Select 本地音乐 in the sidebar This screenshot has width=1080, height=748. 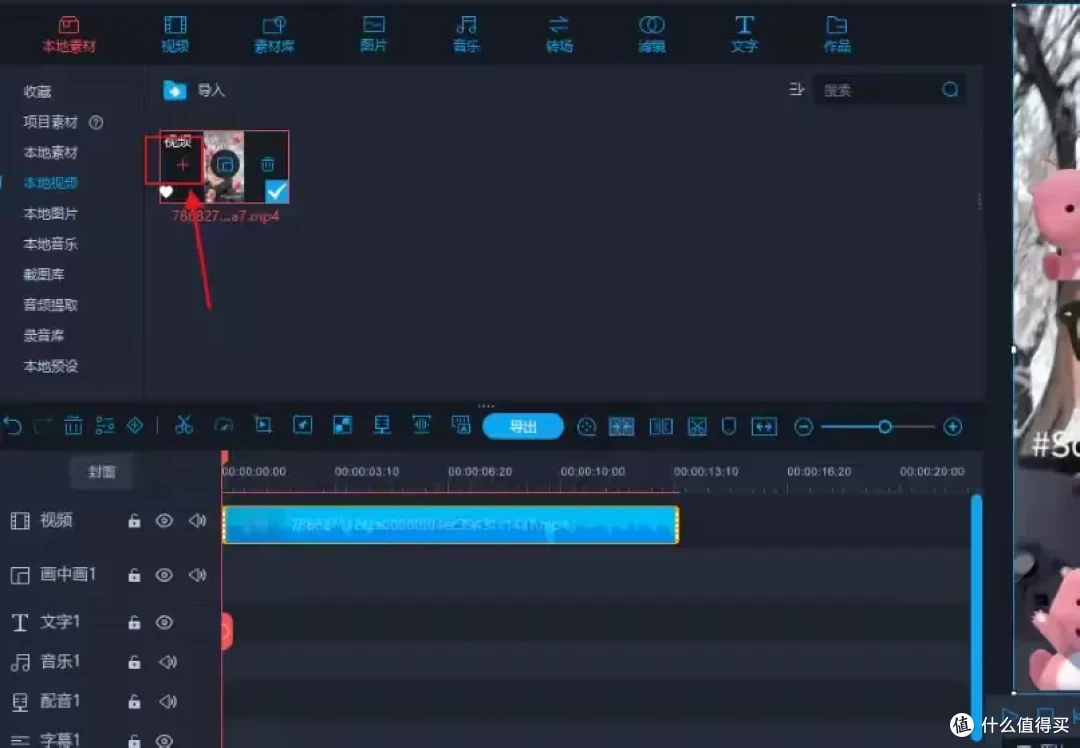click(x=50, y=244)
